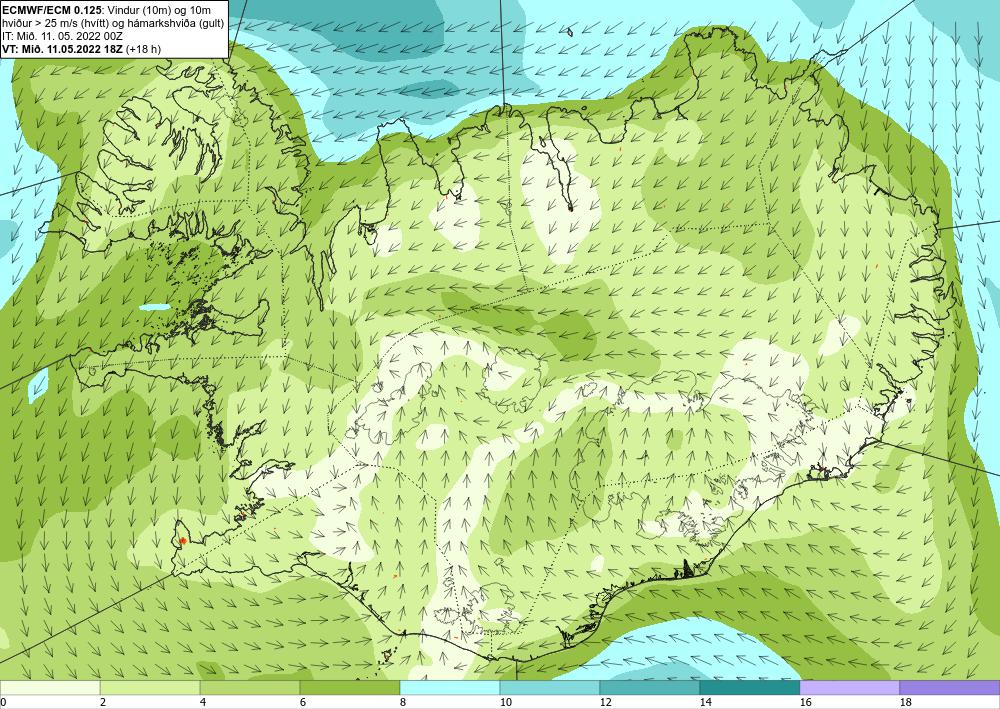The width and height of the screenshot is (1000, 709).
Task: Choose the dark teal 14–16 m/s legend swatch
Action: tap(750, 687)
